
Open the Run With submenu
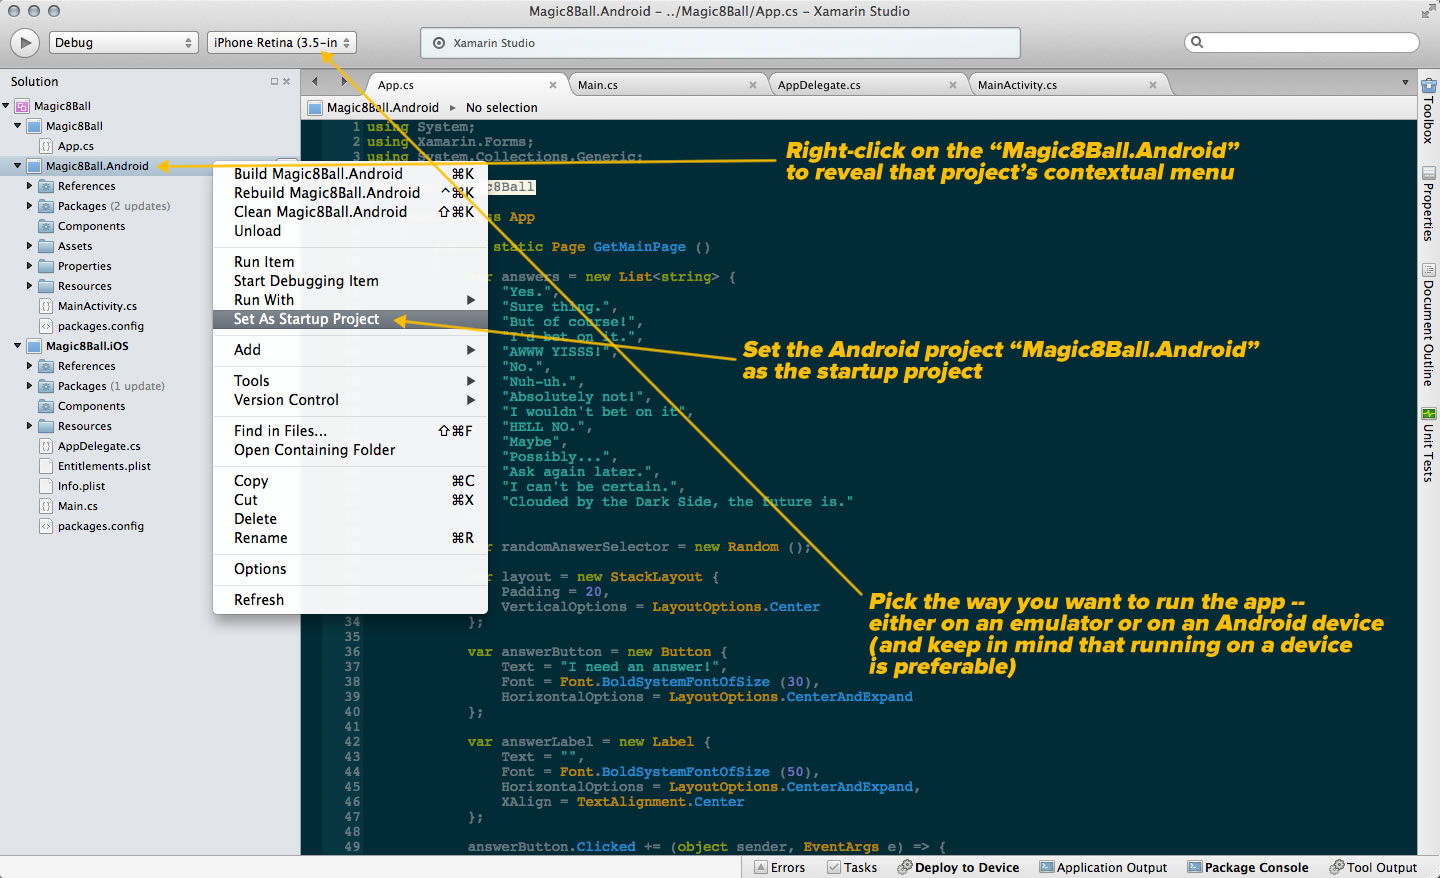tap(351, 300)
